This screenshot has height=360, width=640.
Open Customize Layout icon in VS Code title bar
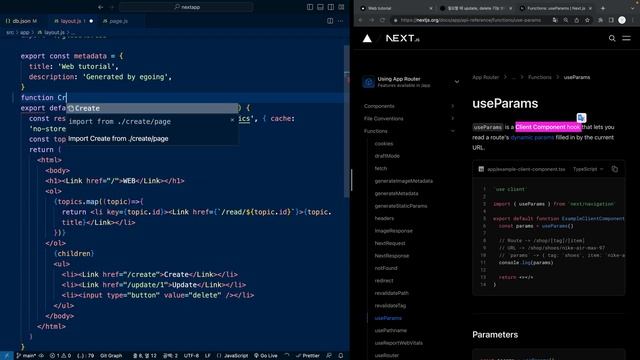(341, 7)
